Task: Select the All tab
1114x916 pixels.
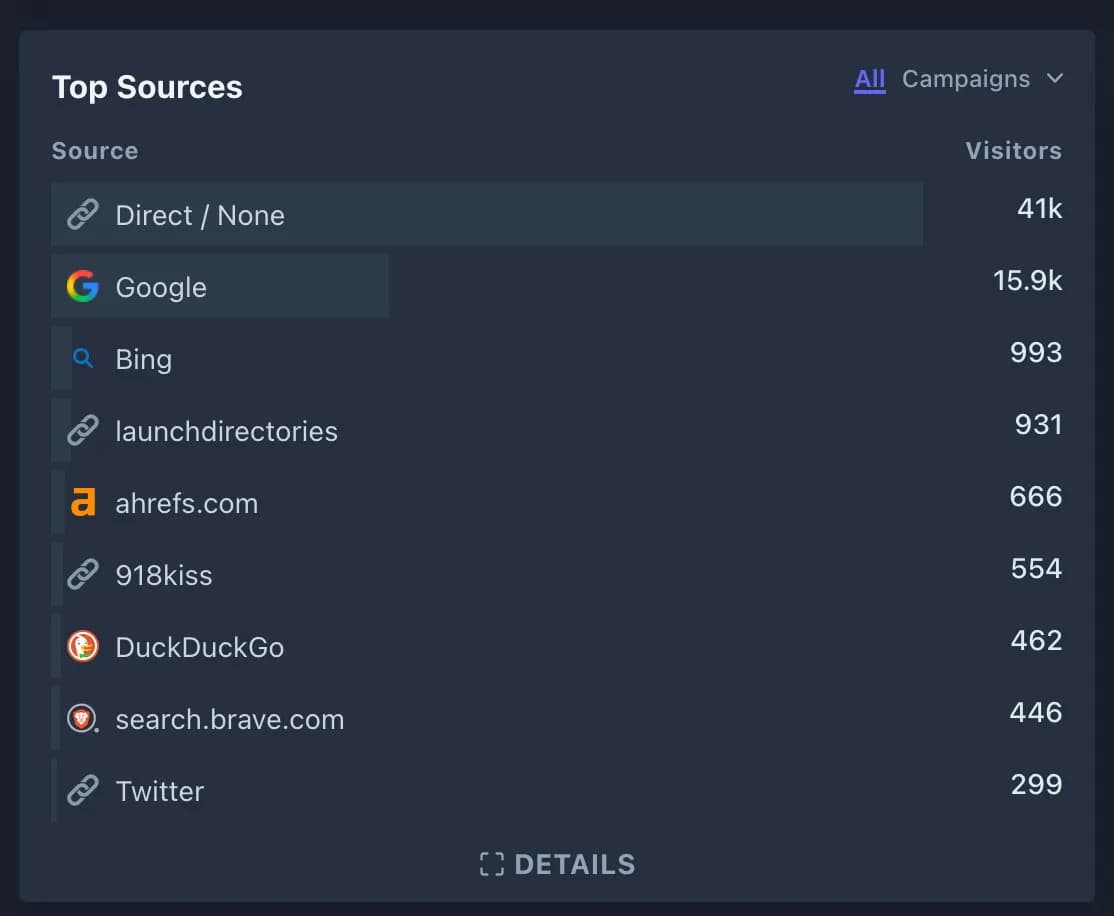Action: click(870, 79)
